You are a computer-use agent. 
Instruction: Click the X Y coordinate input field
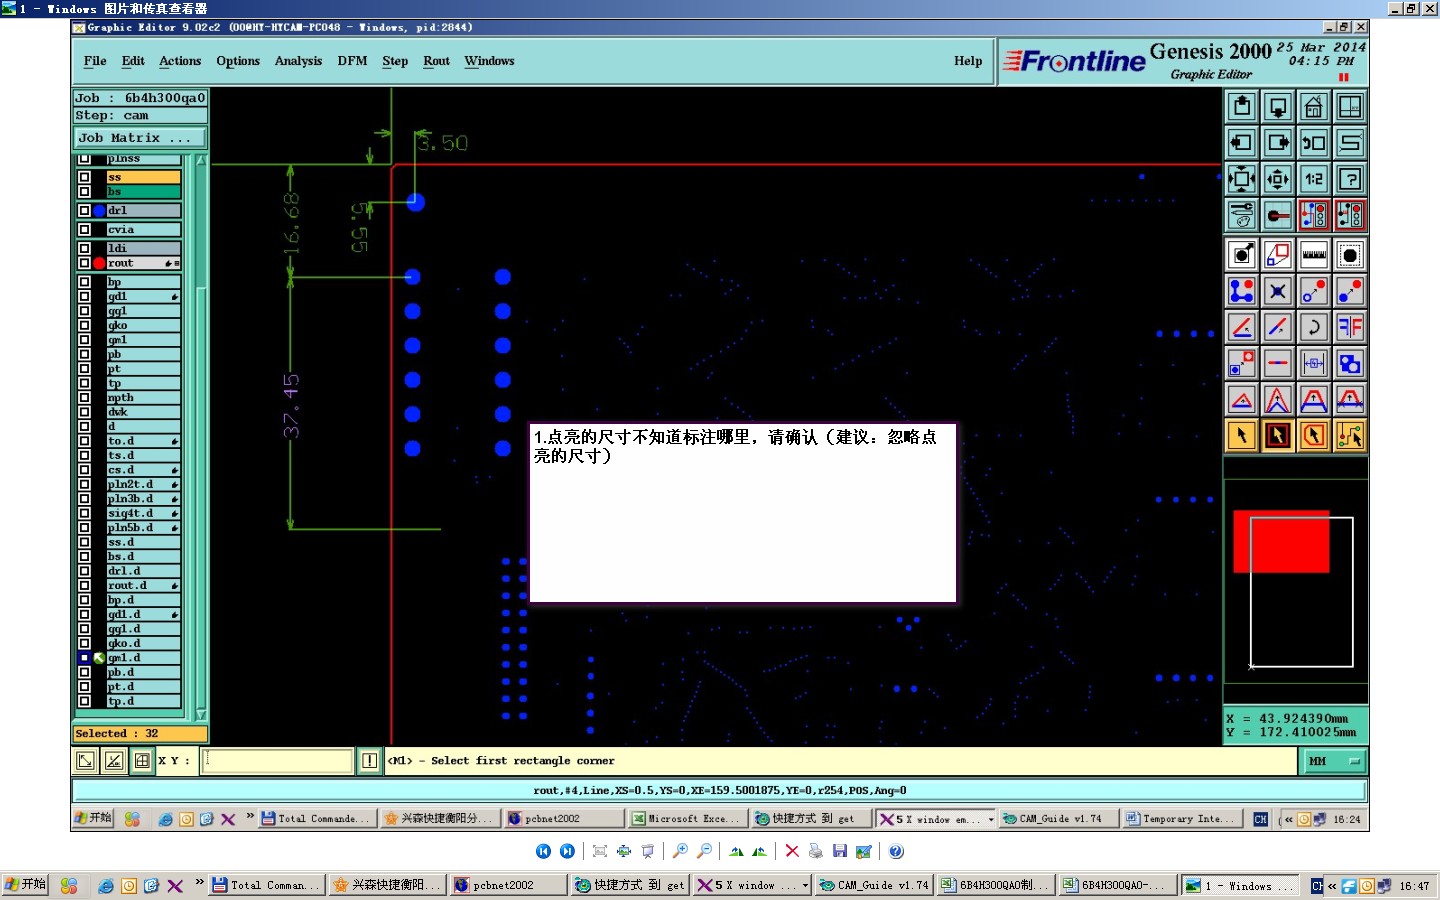click(x=278, y=761)
